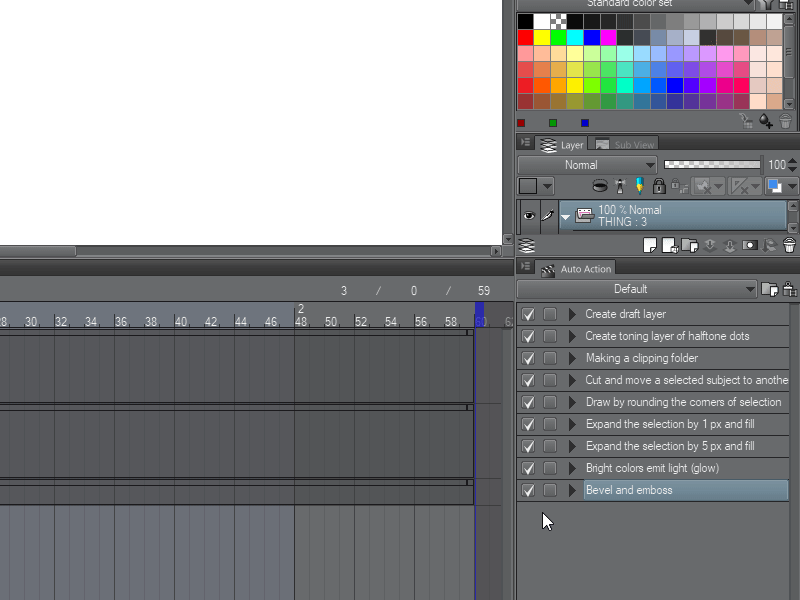Add color to set with the droplet icon
800x600 pixels.
point(766,121)
